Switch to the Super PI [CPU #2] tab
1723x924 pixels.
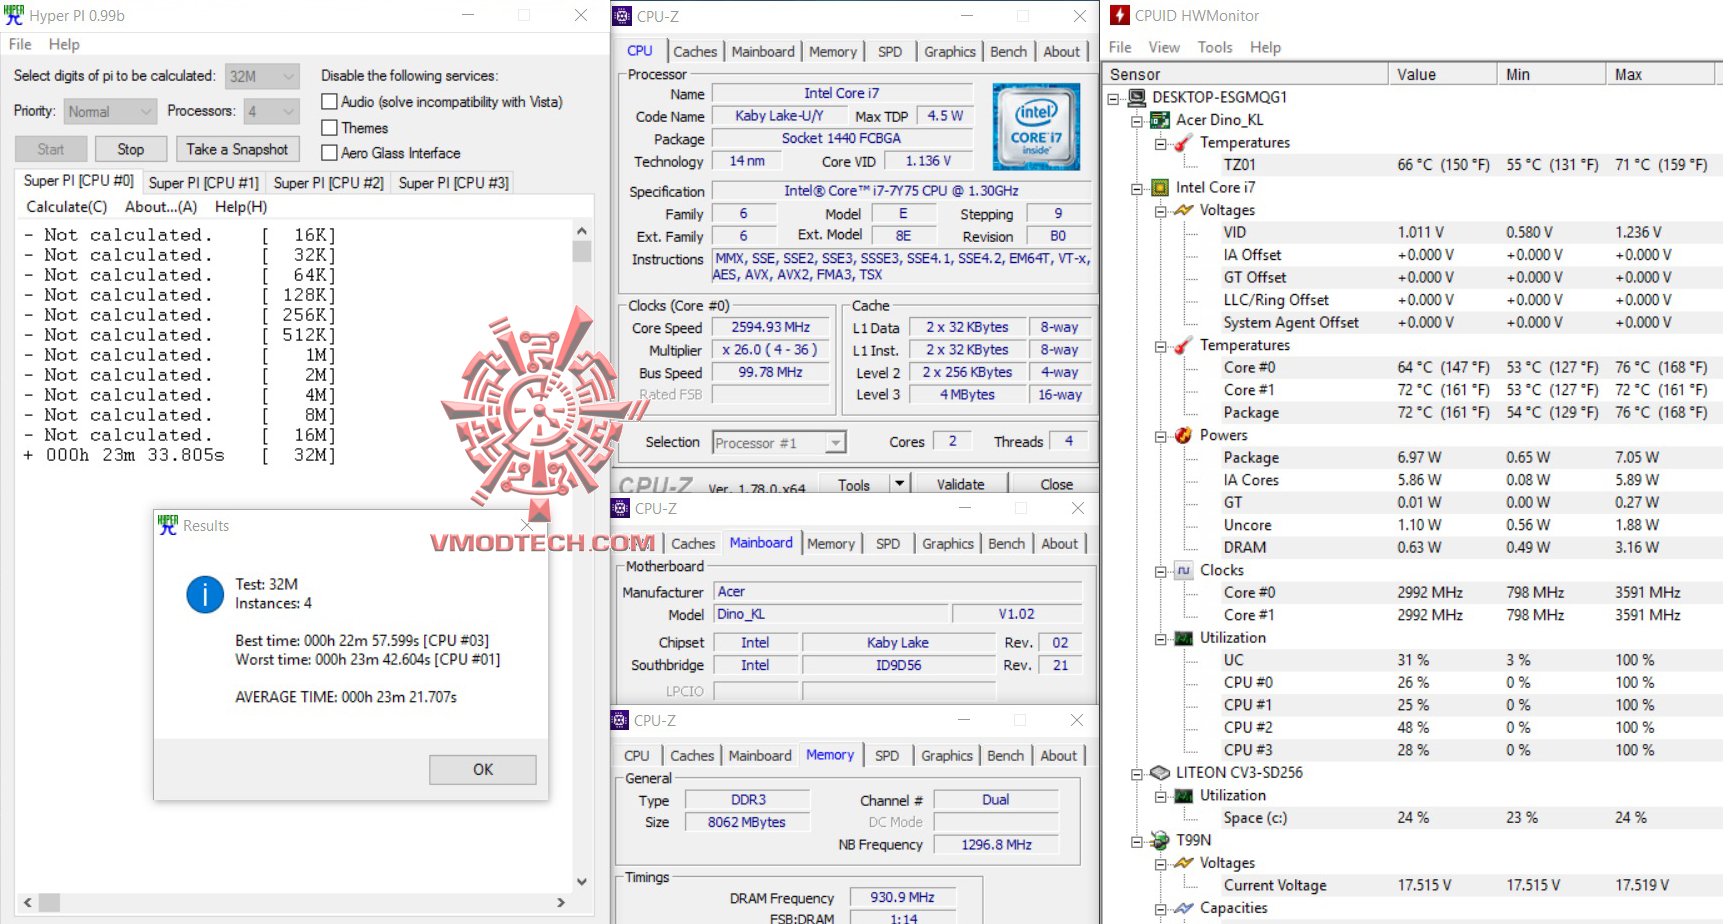pyautogui.click(x=328, y=183)
